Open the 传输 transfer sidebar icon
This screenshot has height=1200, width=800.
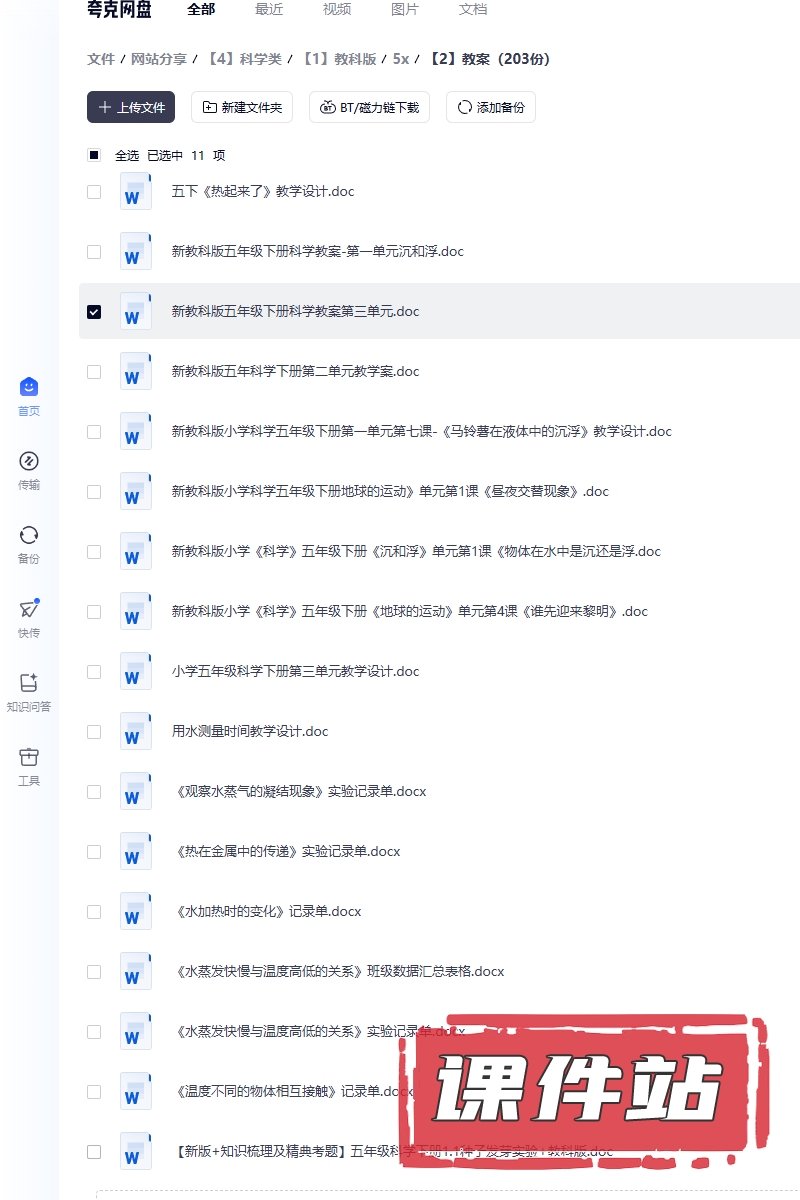pos(29,462)
